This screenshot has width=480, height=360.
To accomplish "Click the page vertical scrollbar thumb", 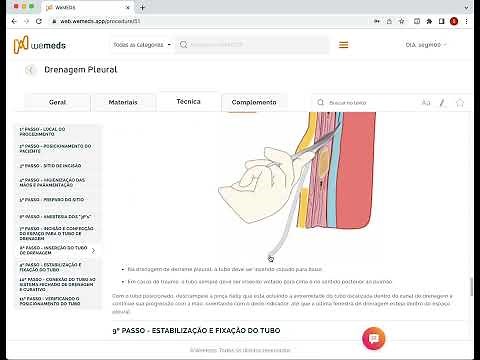I will (x=471, y=287).
